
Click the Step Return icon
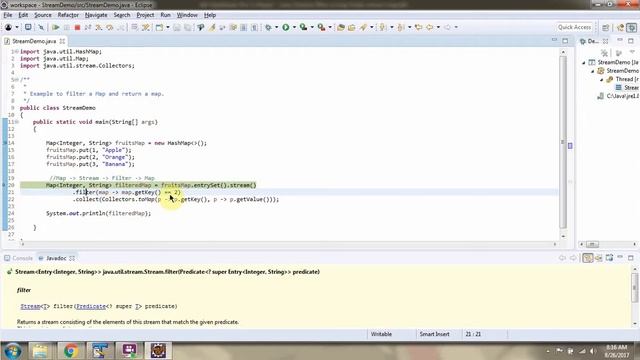[121, 27]
